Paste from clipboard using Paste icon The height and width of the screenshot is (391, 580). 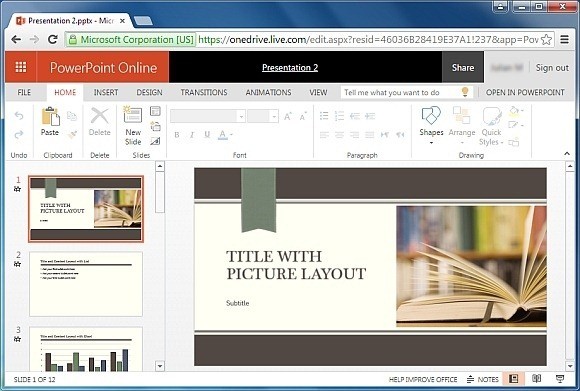click(50, 121)
